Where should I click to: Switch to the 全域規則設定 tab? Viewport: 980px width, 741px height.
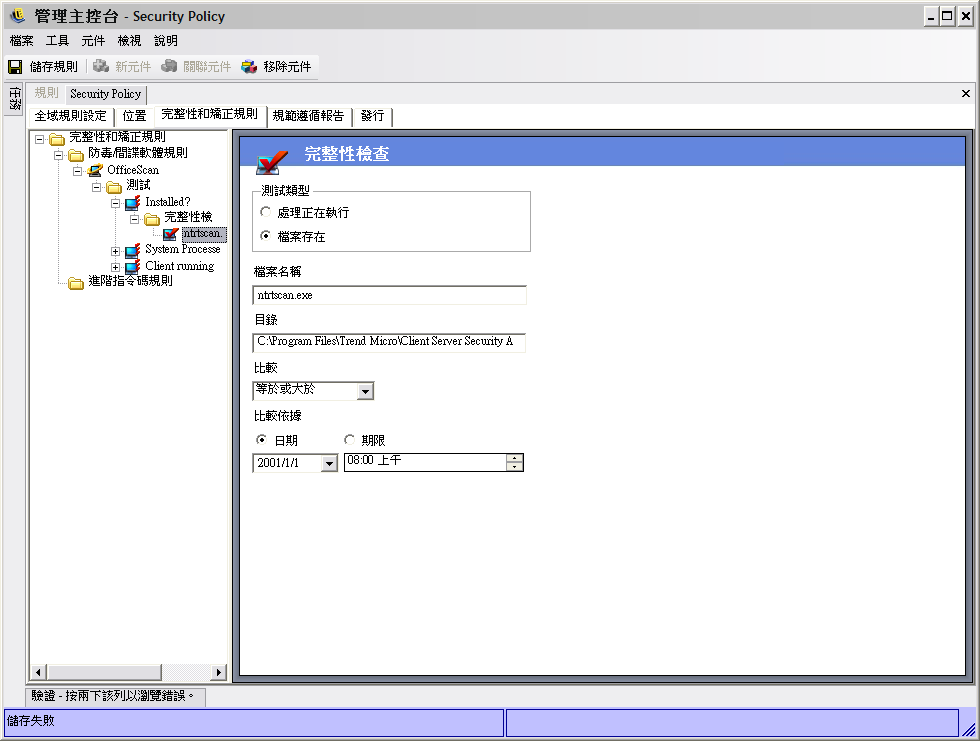tap(71, 116)
